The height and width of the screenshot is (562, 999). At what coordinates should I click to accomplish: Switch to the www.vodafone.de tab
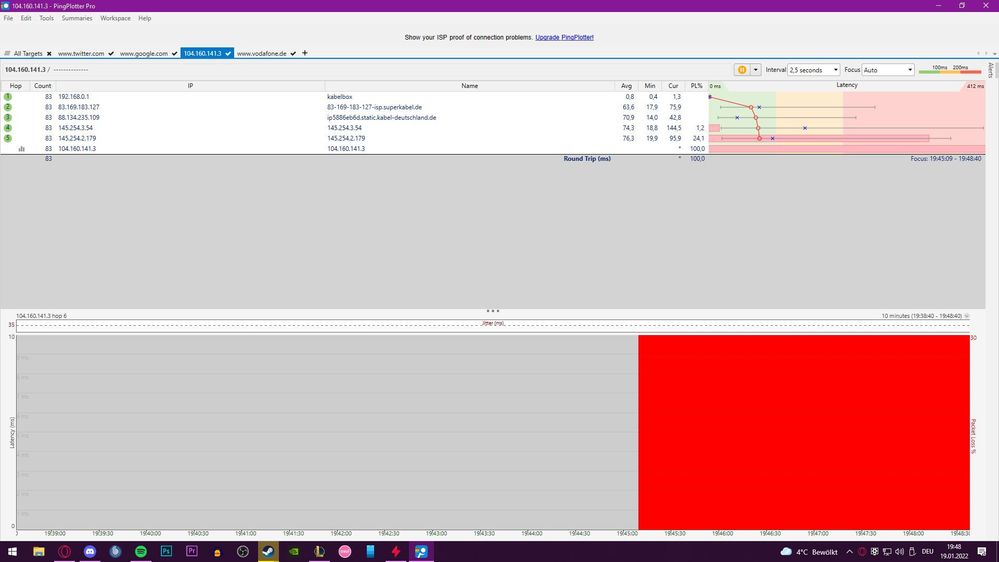pos(262,54)
